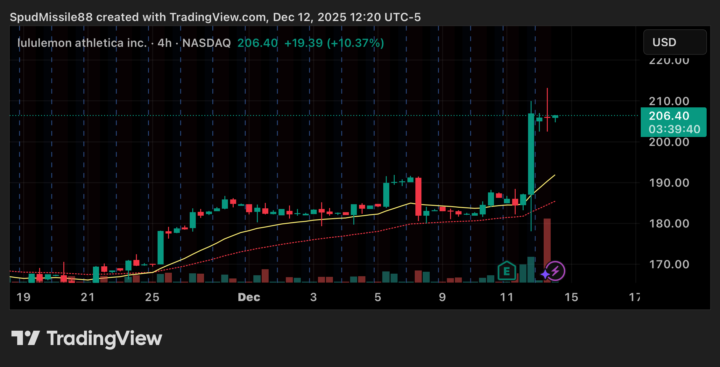The height and width of the screenshot is (367, 720).
Task: Click the candle countdown 03:39:40
Action: (x=674, y=130)
